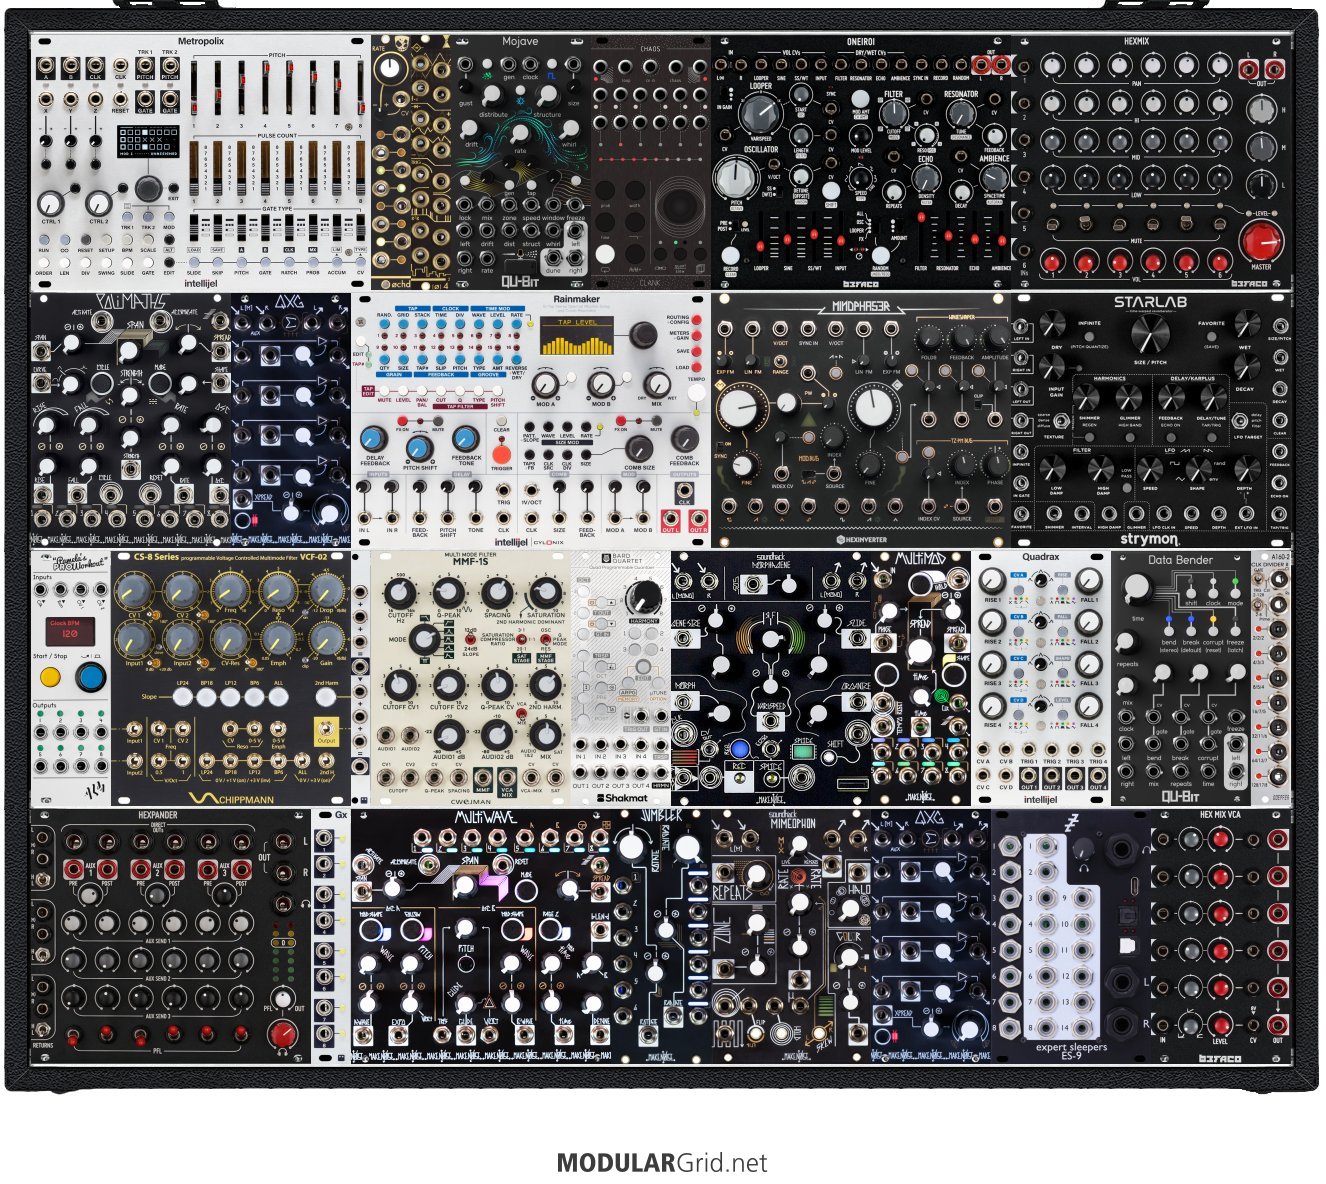Click the SCALE button on Metropolix
This screenshot has height=1184, width=1326.
coord(147,241)
